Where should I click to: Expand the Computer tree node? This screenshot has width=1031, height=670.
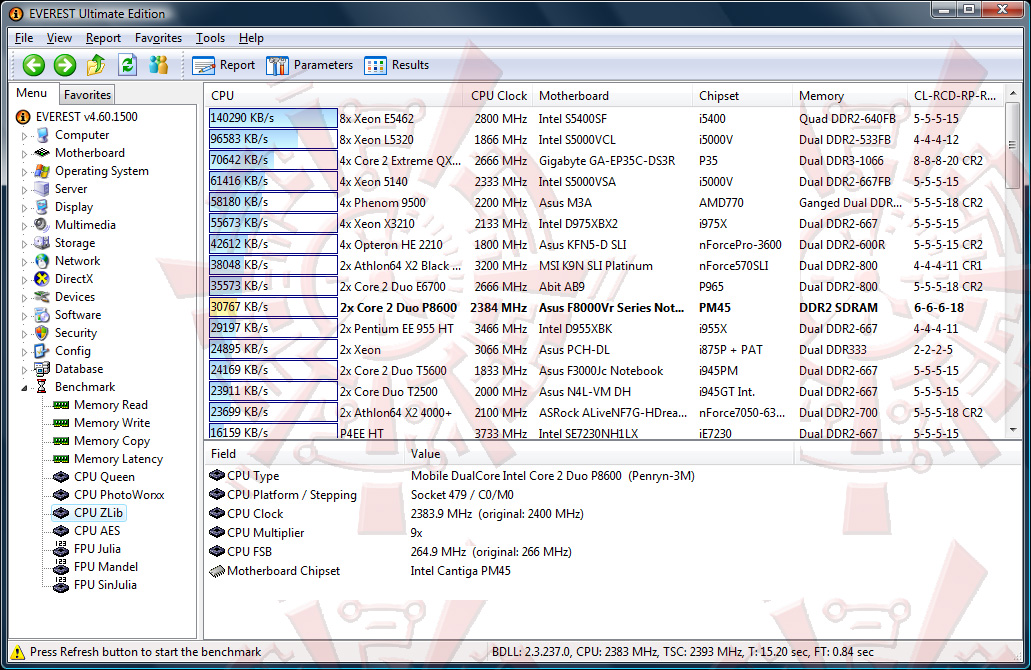tap(25, 136)
